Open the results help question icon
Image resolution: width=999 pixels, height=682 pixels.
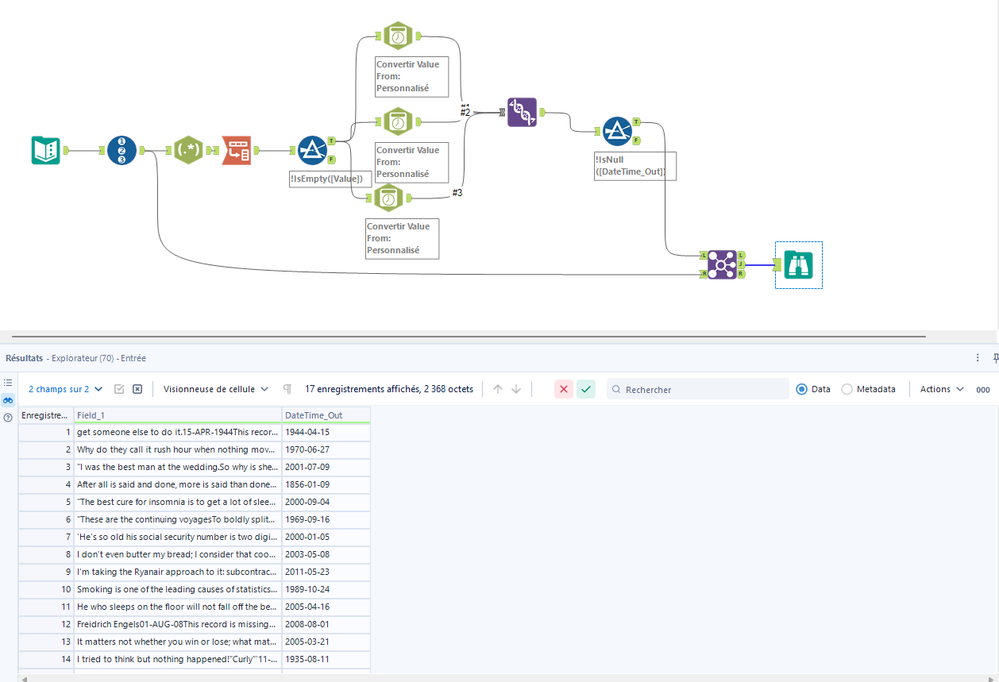[x=8, y=418]
